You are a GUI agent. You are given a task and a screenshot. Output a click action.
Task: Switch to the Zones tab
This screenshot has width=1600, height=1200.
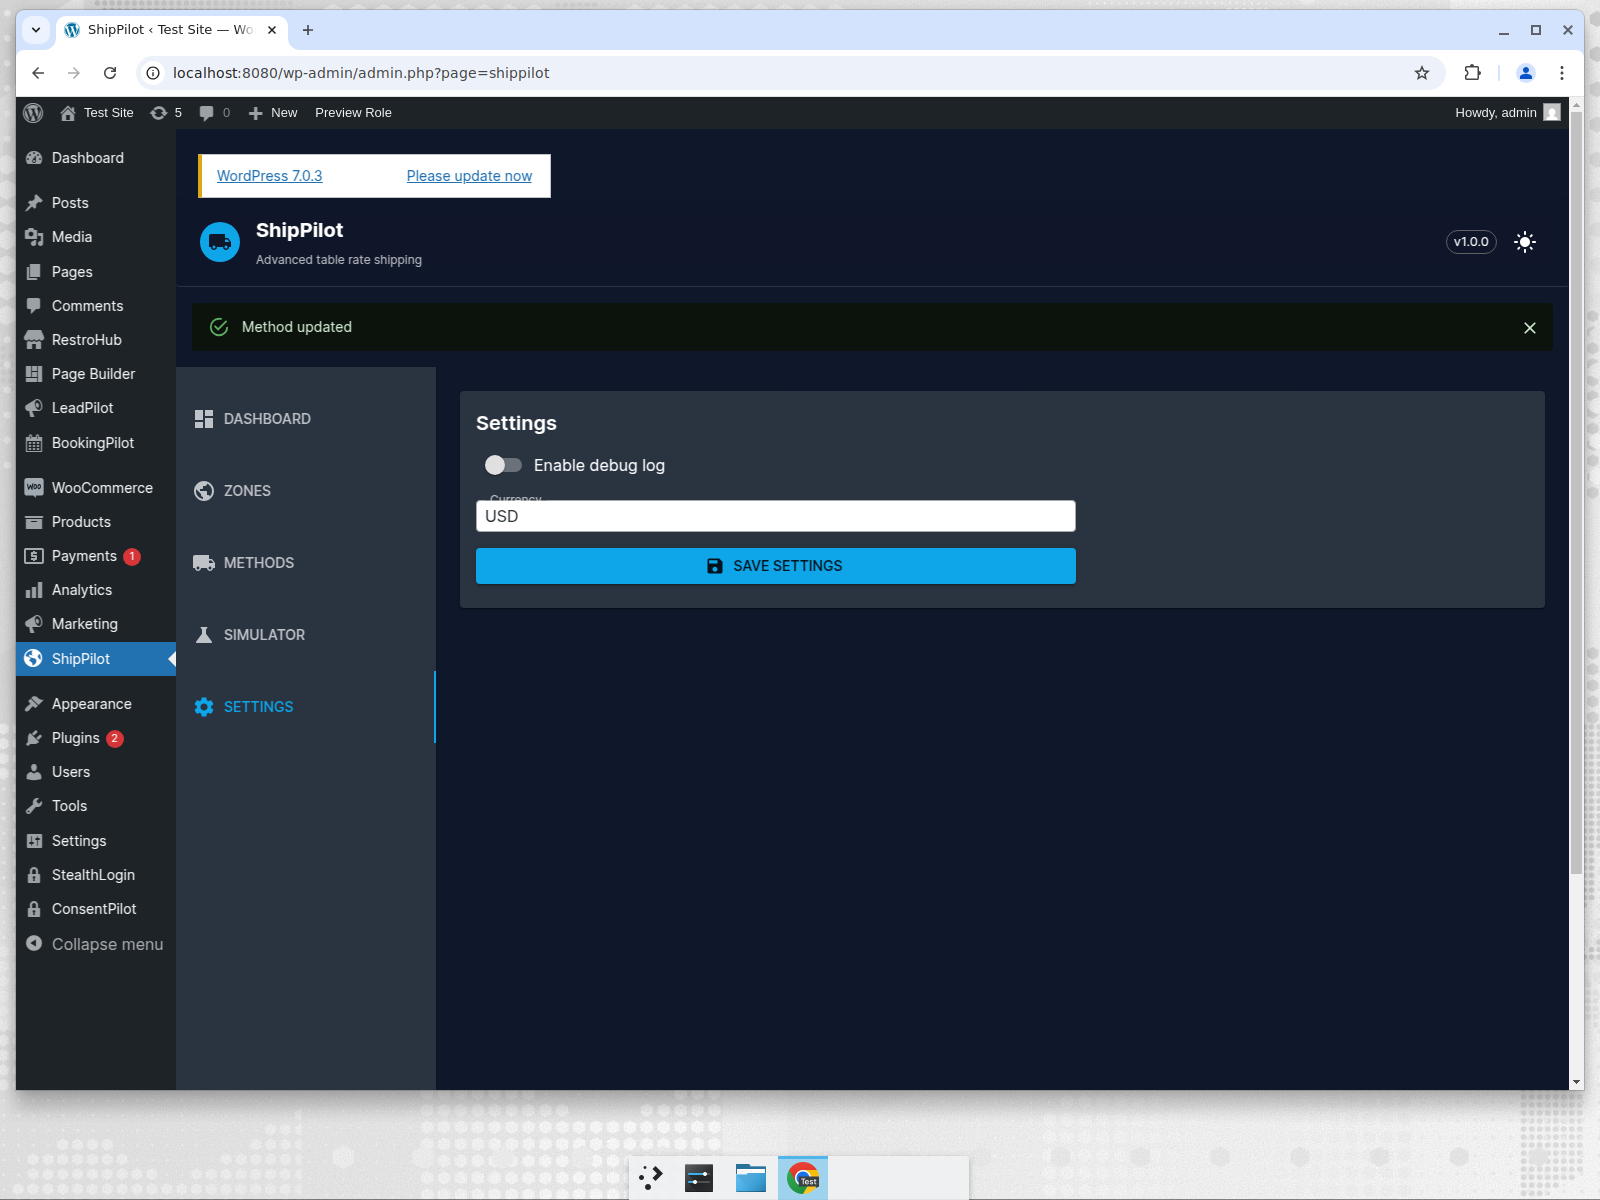click(x=306, y=491)
